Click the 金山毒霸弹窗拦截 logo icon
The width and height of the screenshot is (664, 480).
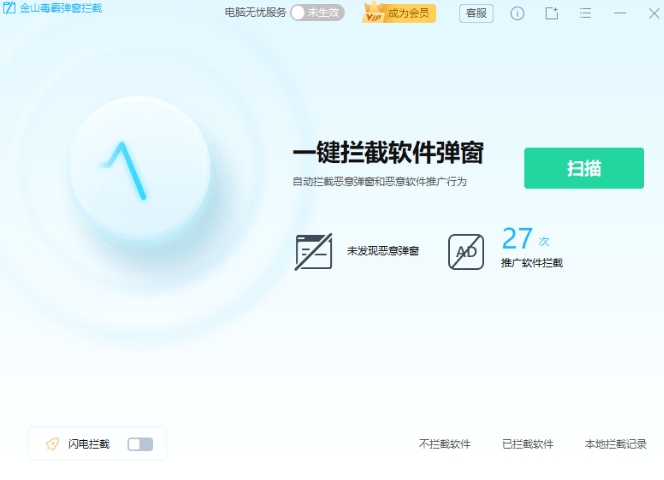[9, 8]
